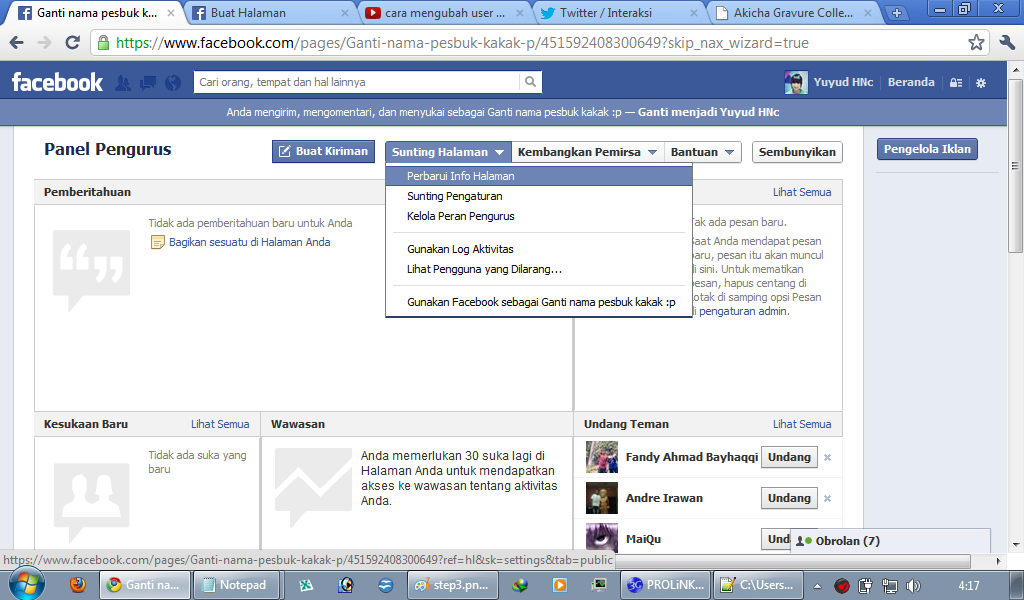Open Obrolan (7) chat bar

(890, 541)
